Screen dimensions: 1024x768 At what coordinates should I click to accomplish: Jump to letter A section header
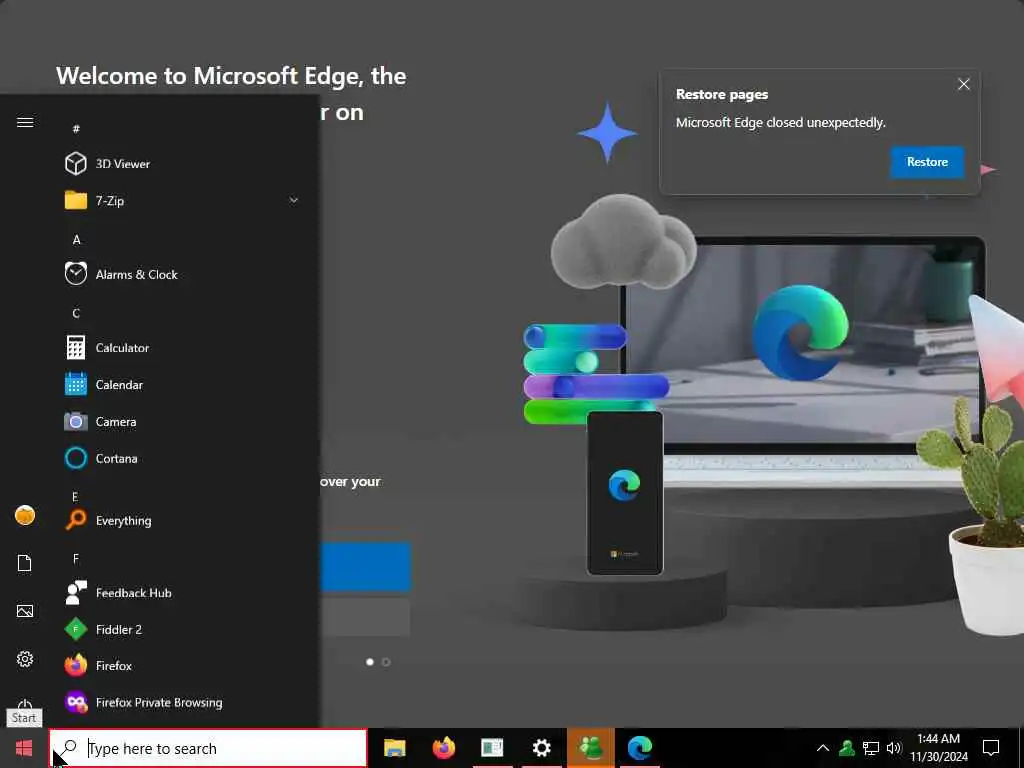pyautogui.click(x=76, y=240)
